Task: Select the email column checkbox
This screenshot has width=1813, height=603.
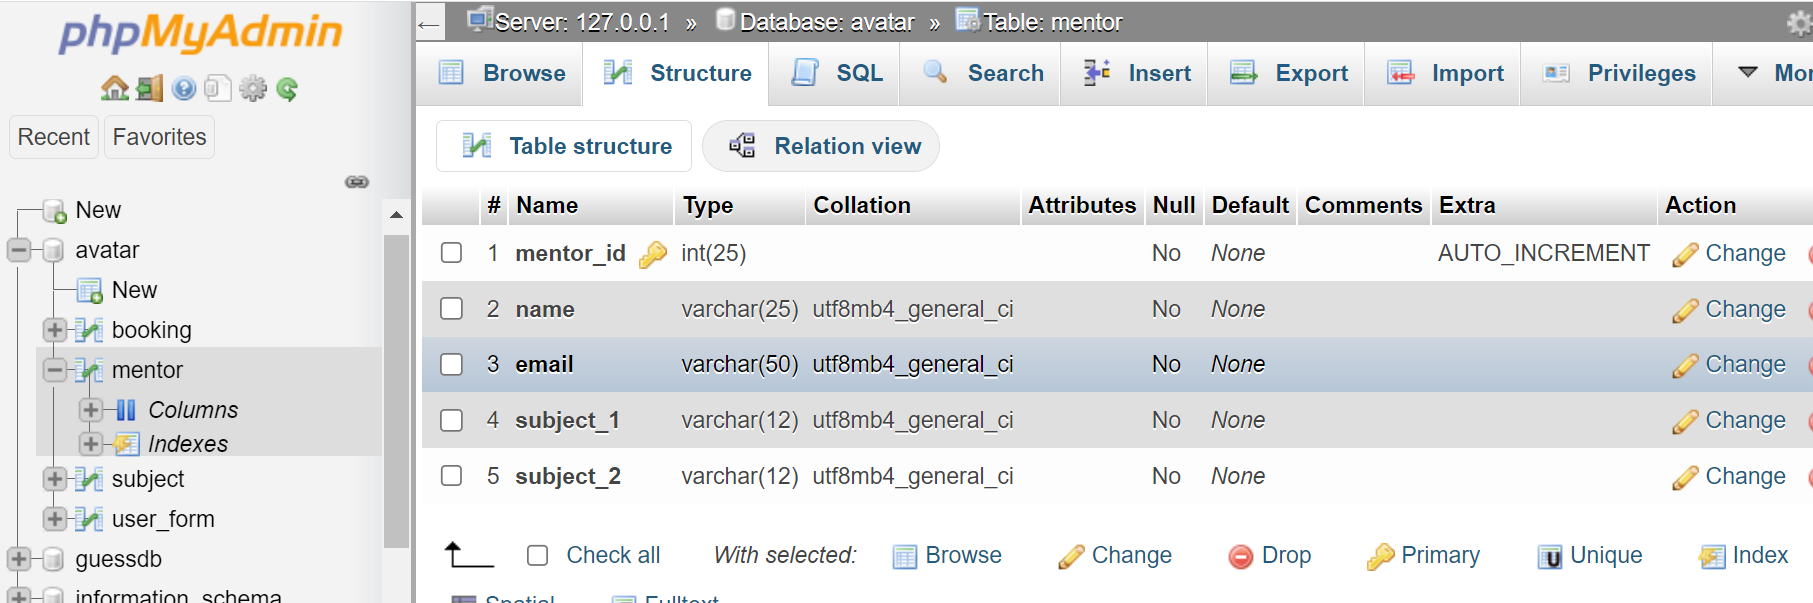Action: pyautogui.click(x=452, y=364)
